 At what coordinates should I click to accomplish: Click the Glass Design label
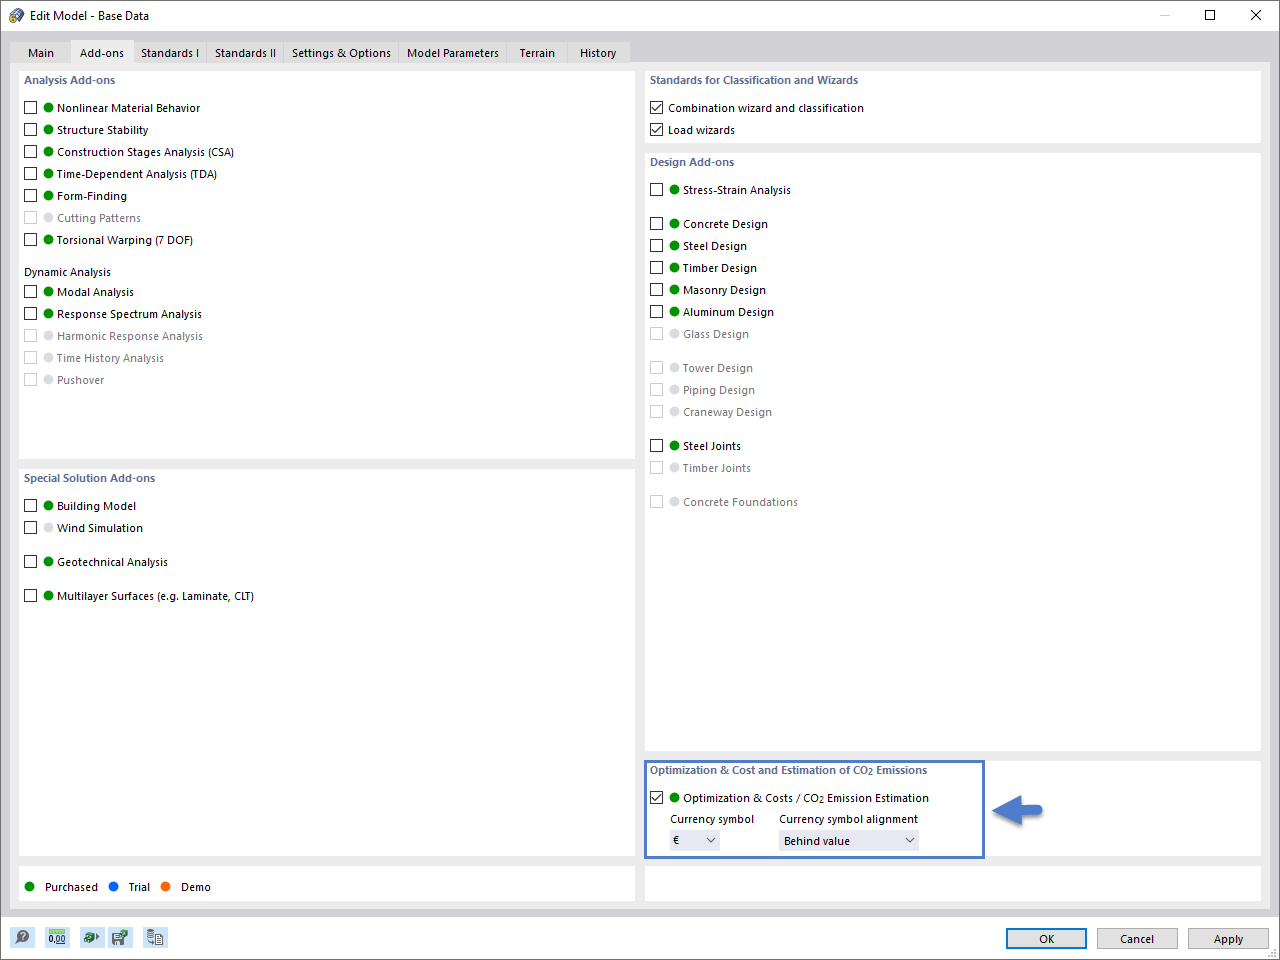point(716,334)
